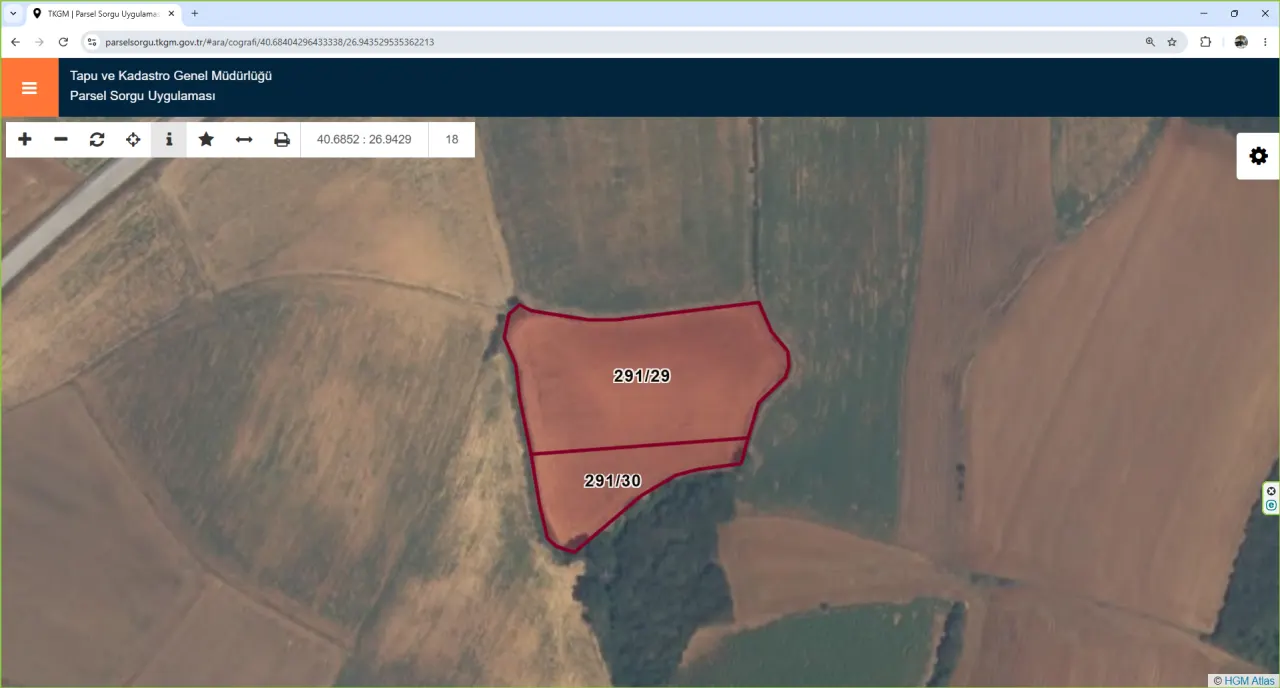This screenshot has height=688, width=1280.
Task: Focus the browser address bar URL
Action: click(270, 42)
